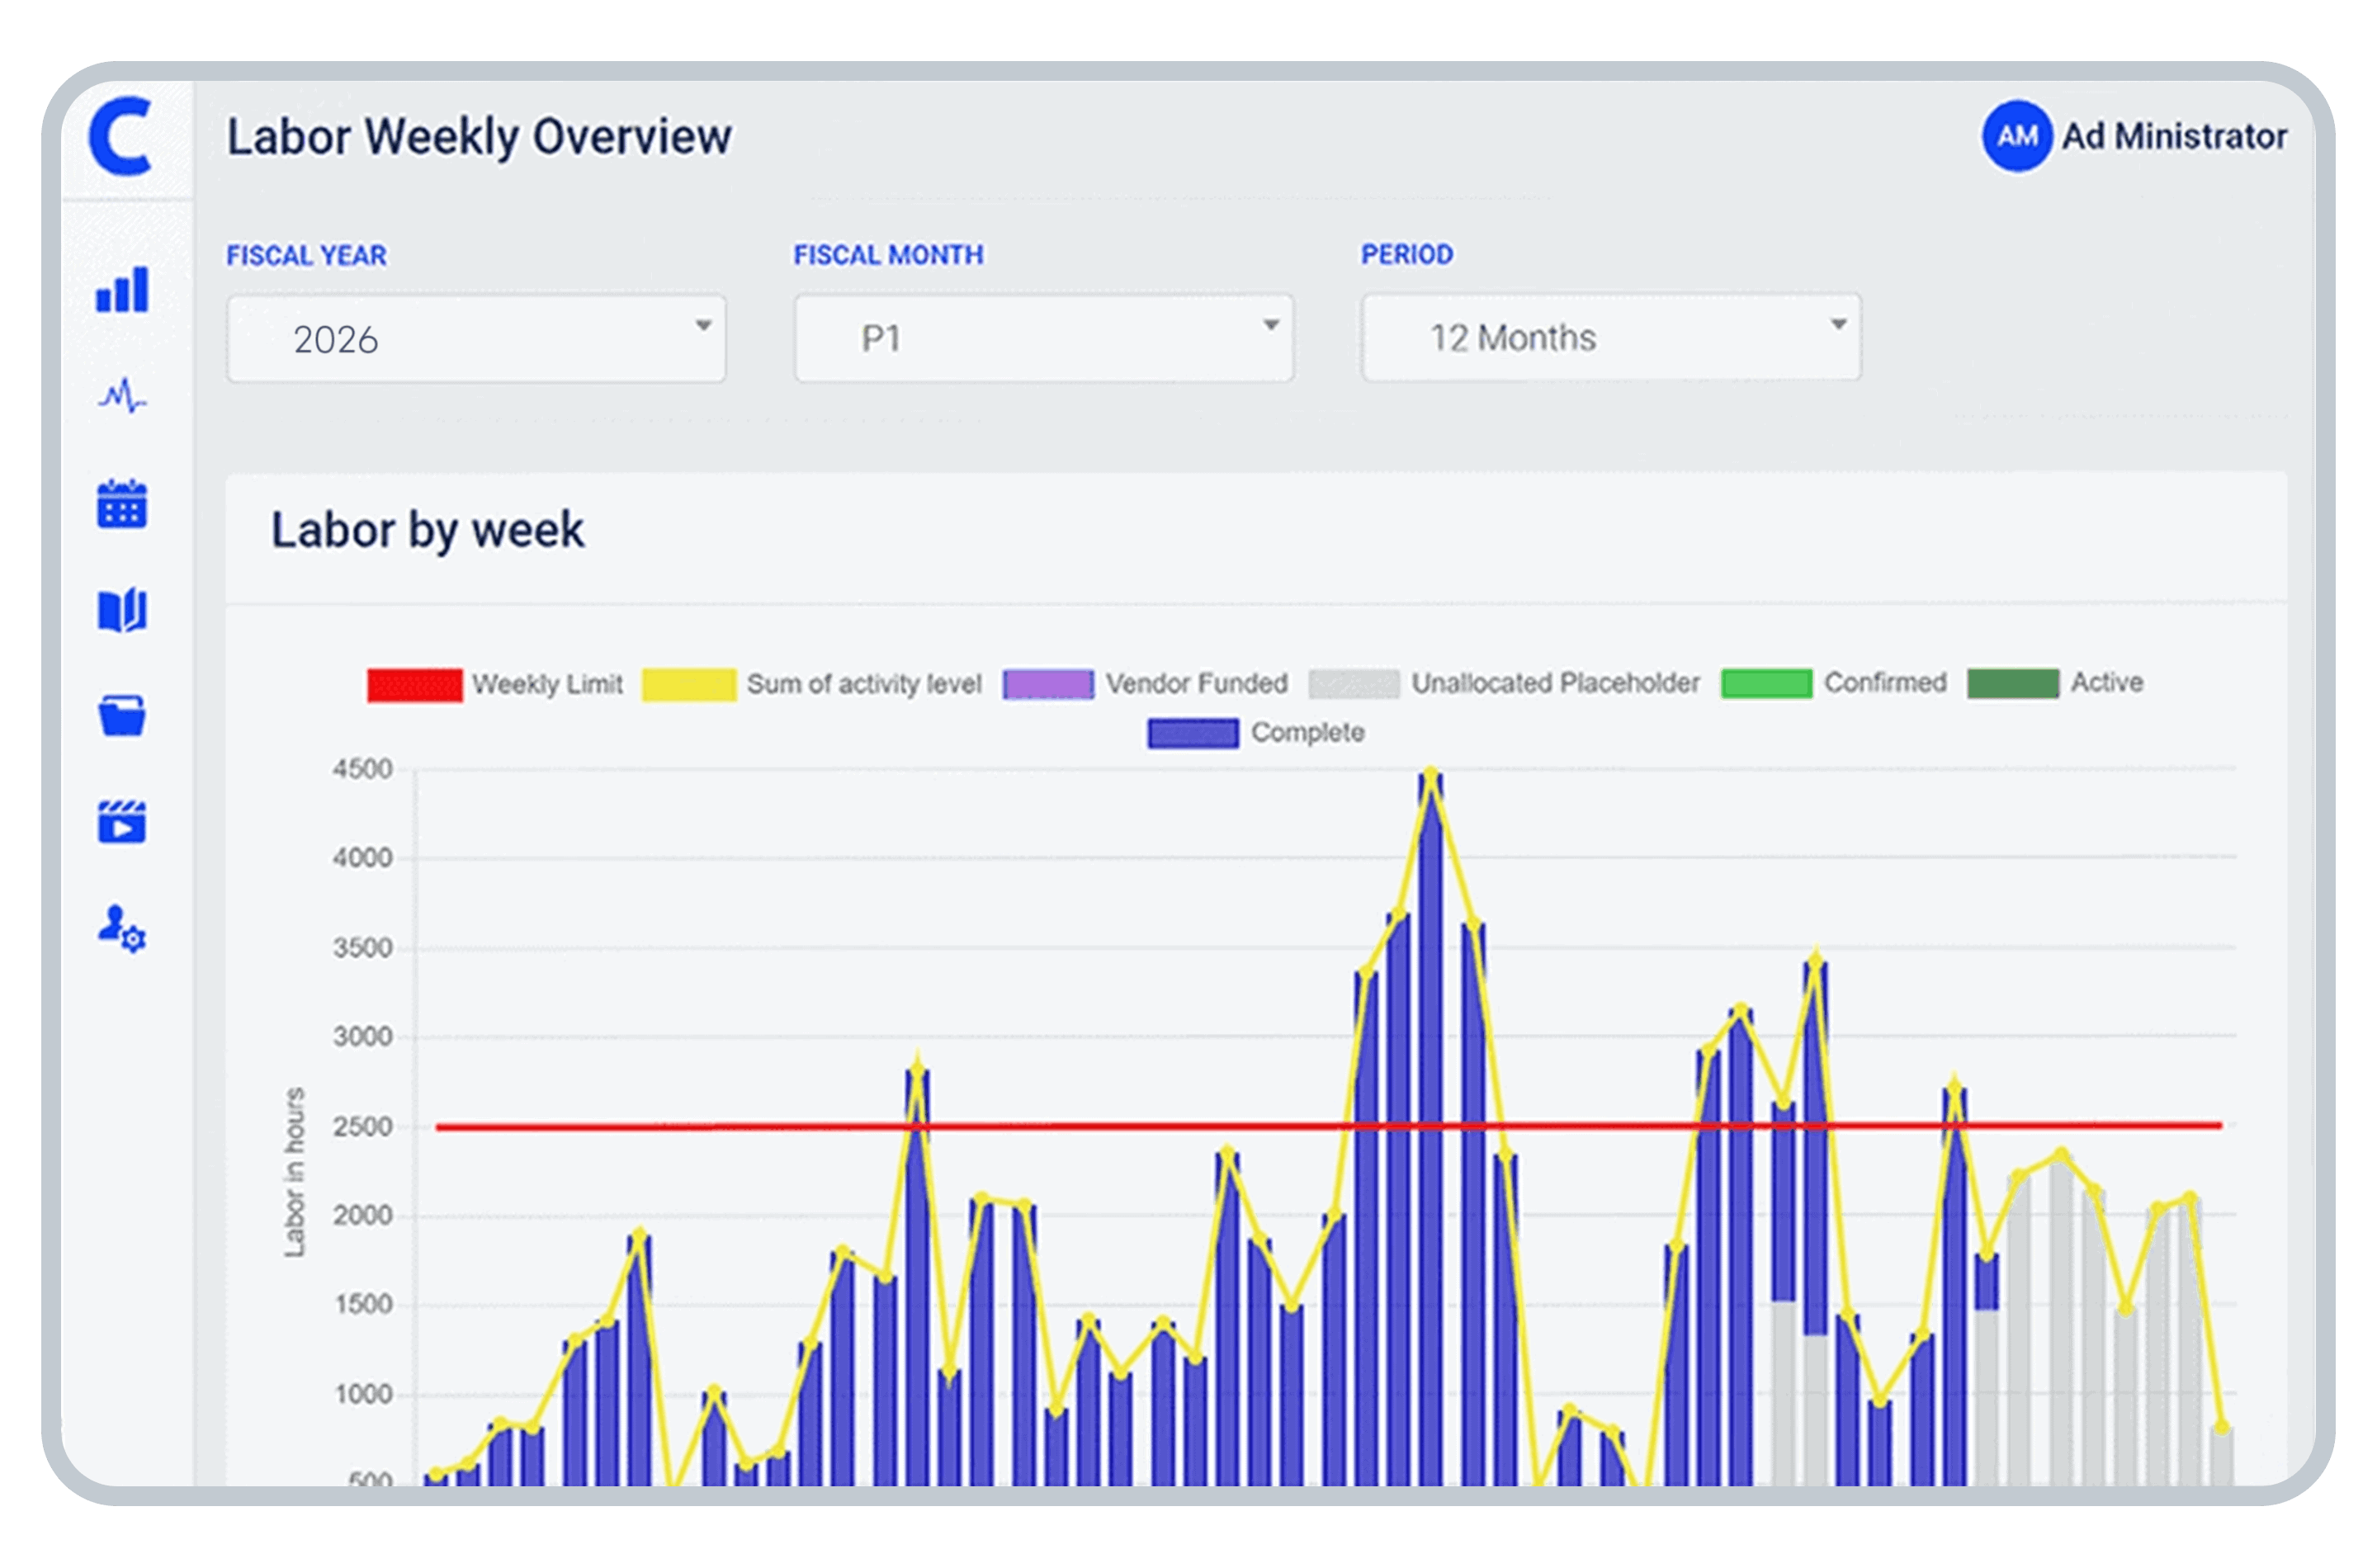Toggle the Confirmed legend entry

point(1834,683)
